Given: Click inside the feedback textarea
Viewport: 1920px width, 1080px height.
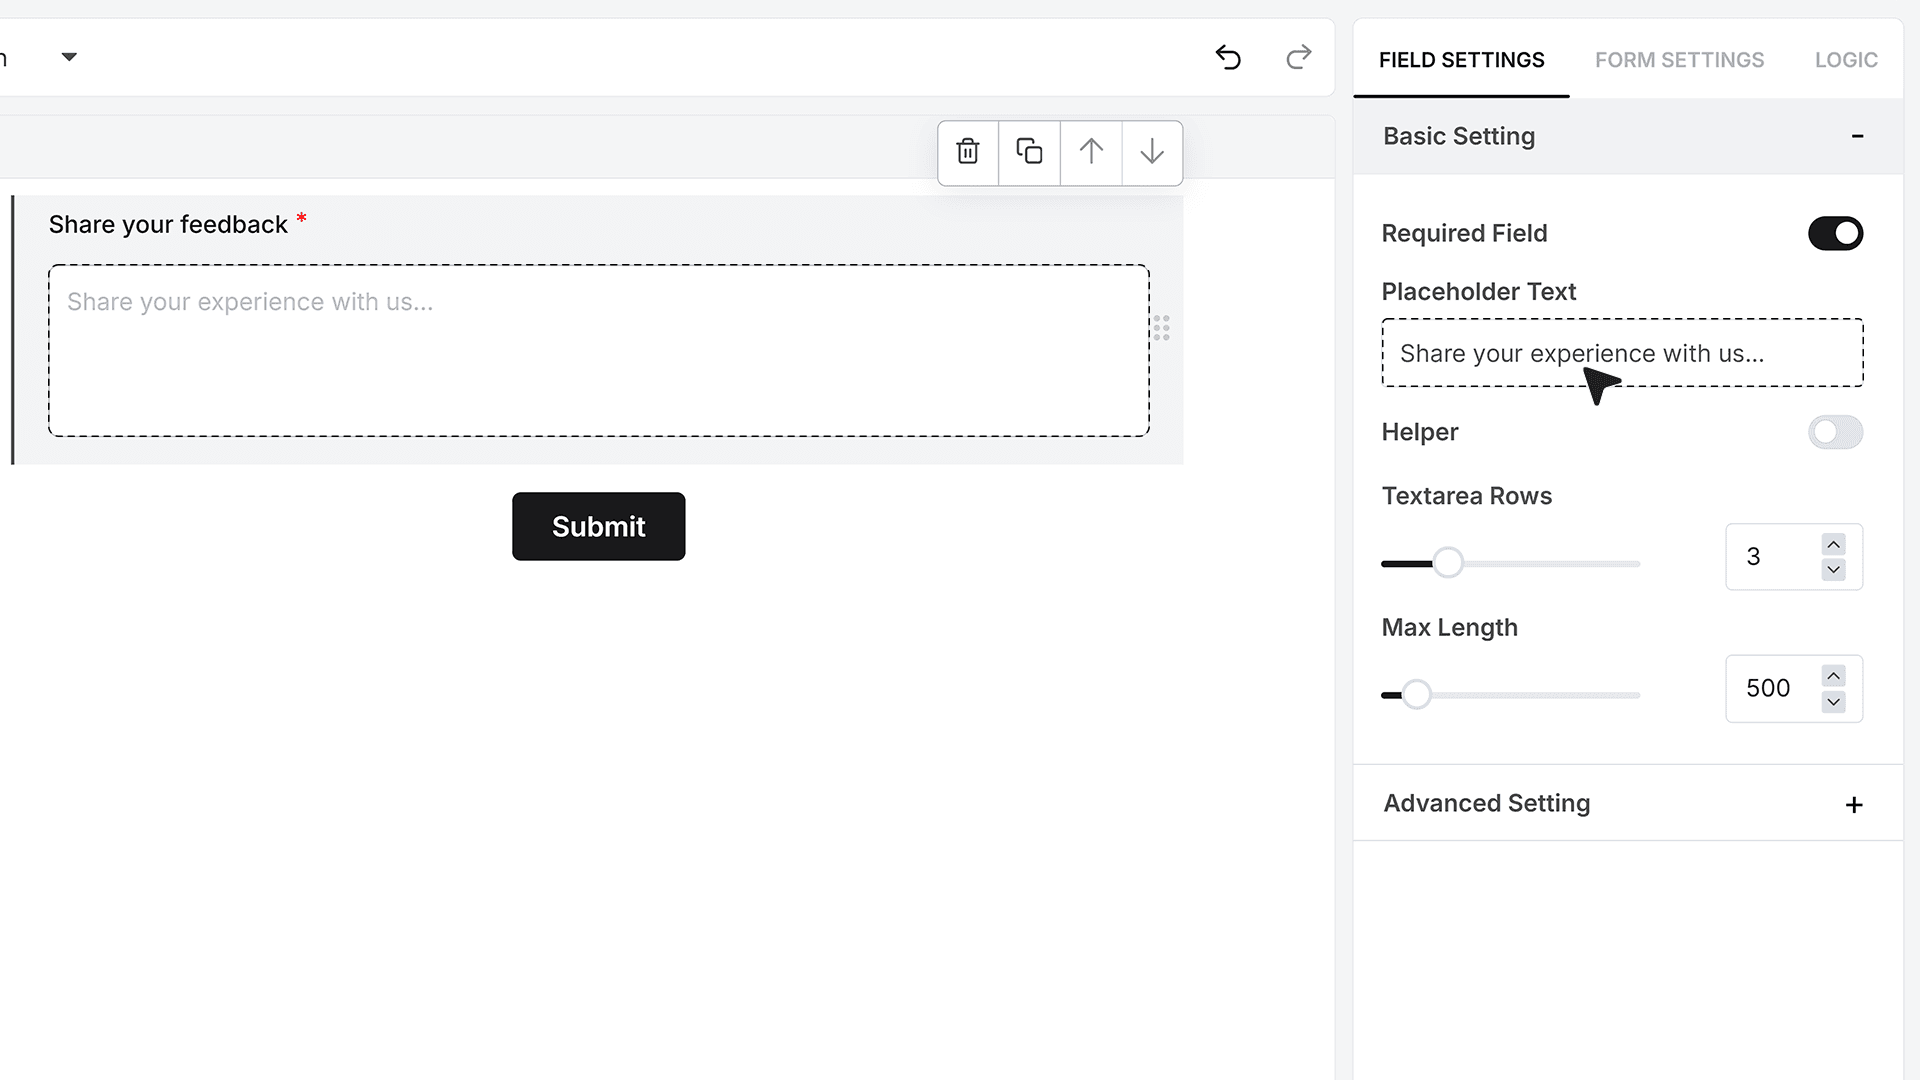Looking at the screenshot, I should click(599, 350).
